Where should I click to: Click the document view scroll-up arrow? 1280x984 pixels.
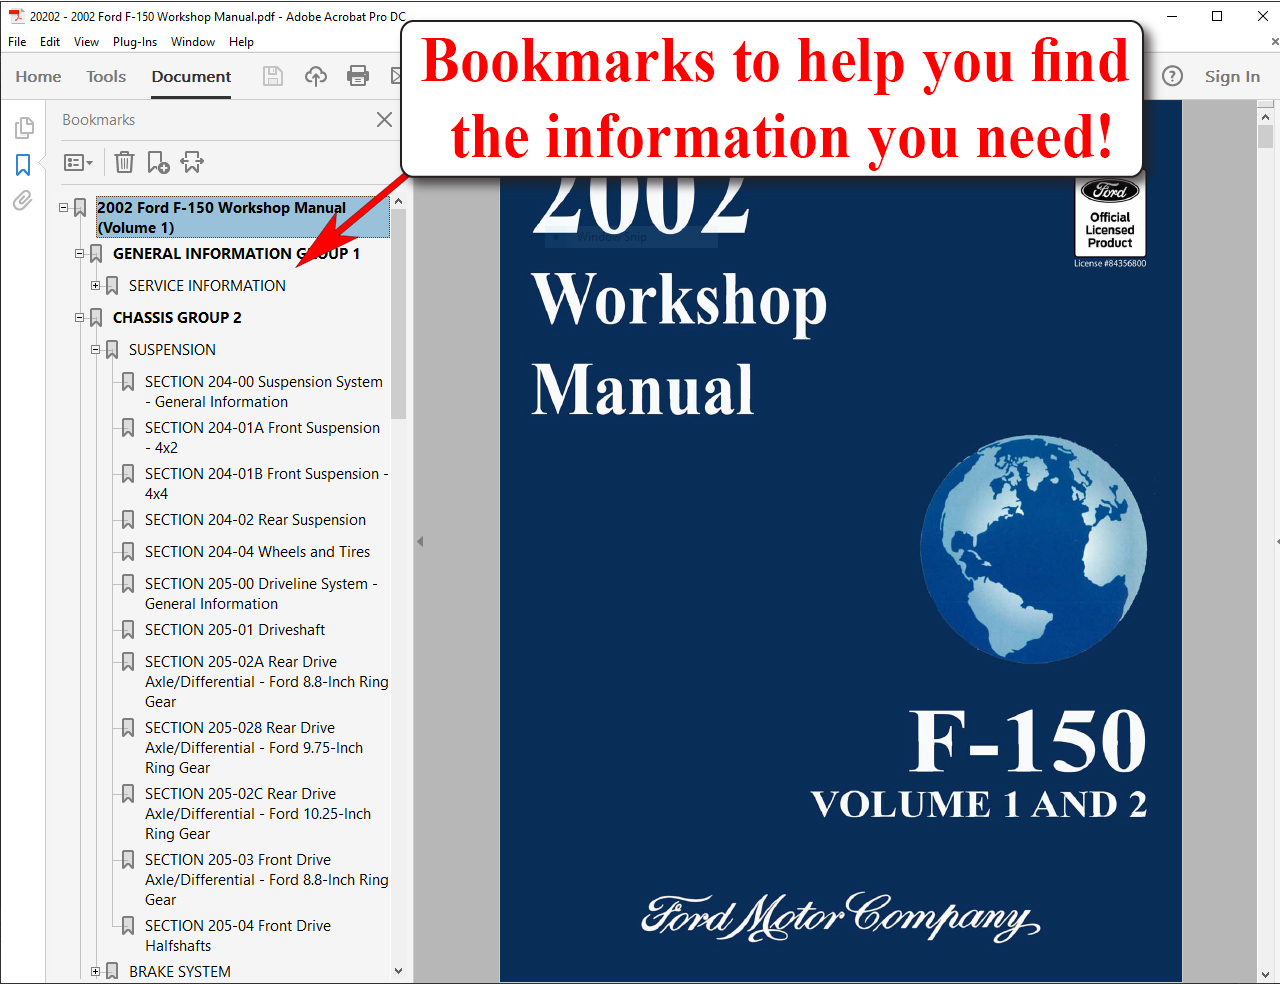pyautogui.click(x=1265, y=116)
